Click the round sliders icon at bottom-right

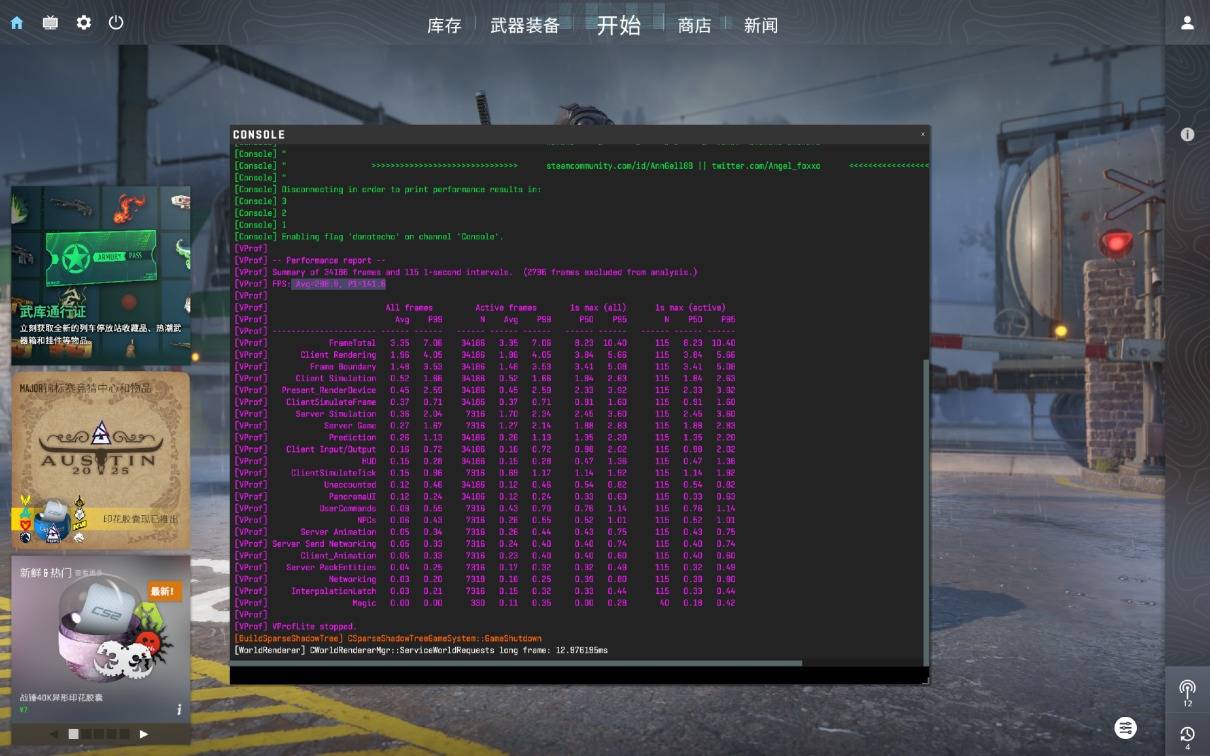coord(1126,727)
